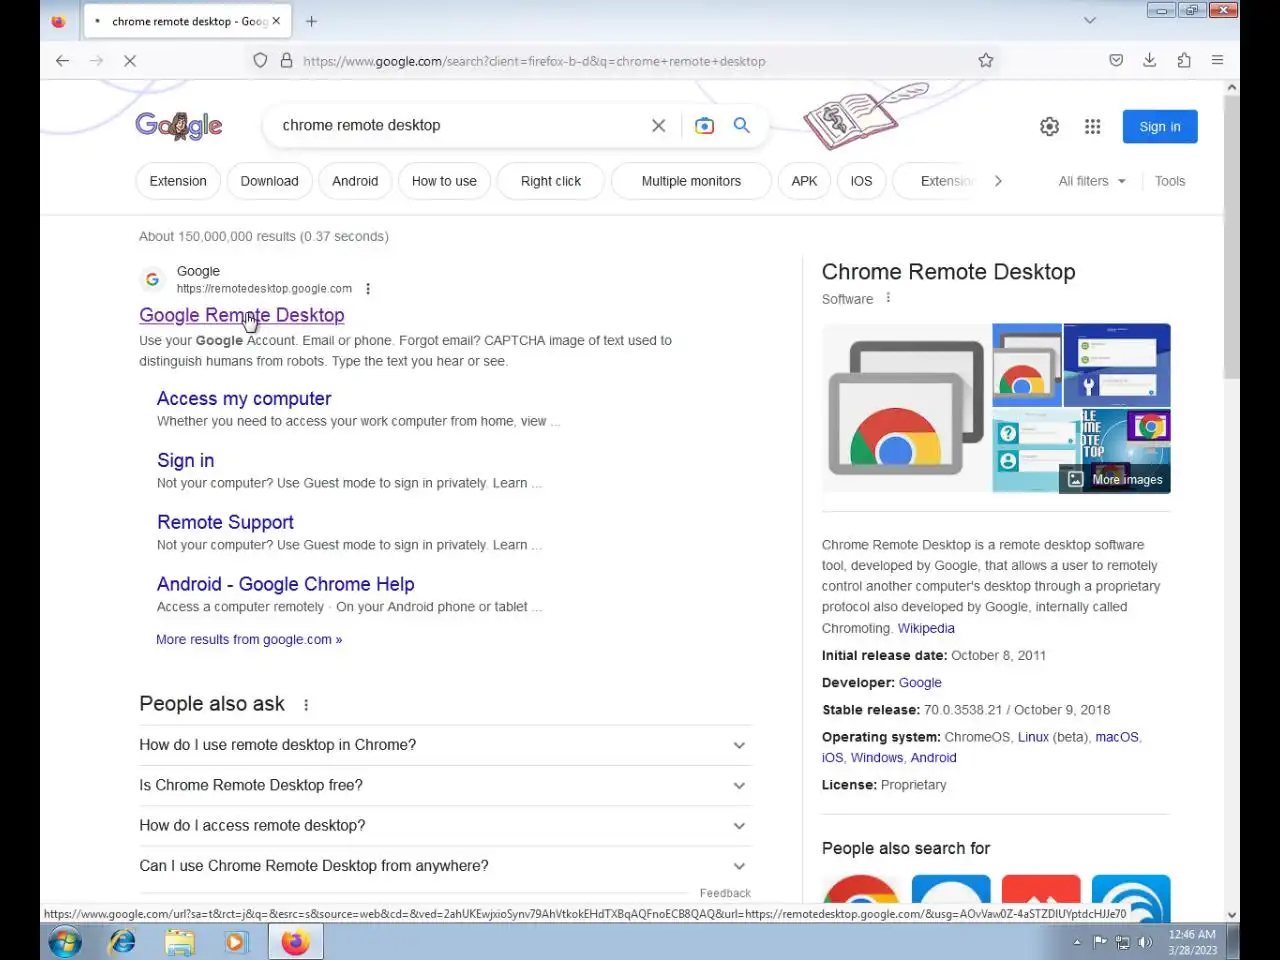
Task: Select the APK filter chip
Action: (x=804, y=181)
